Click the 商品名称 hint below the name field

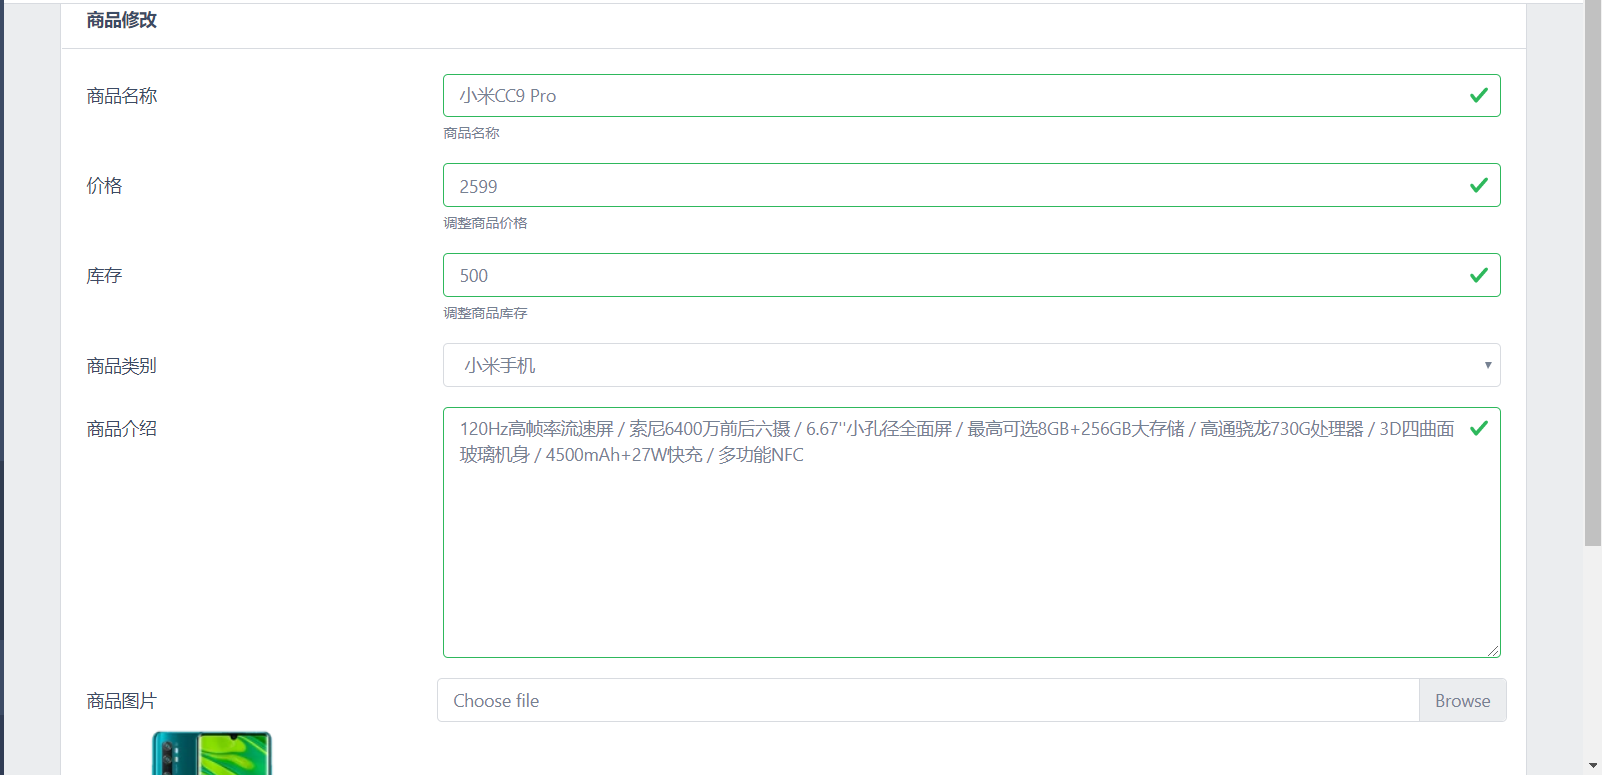471,133
